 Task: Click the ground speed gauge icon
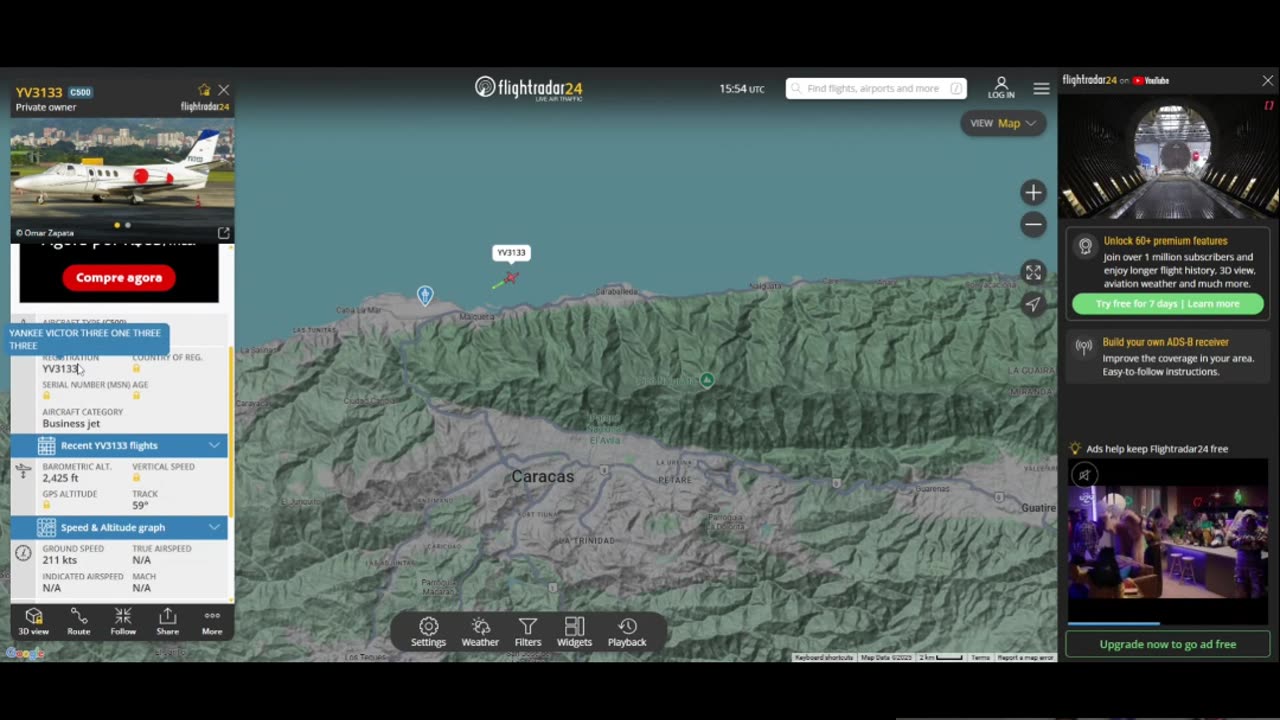click(x=24, y=553)
